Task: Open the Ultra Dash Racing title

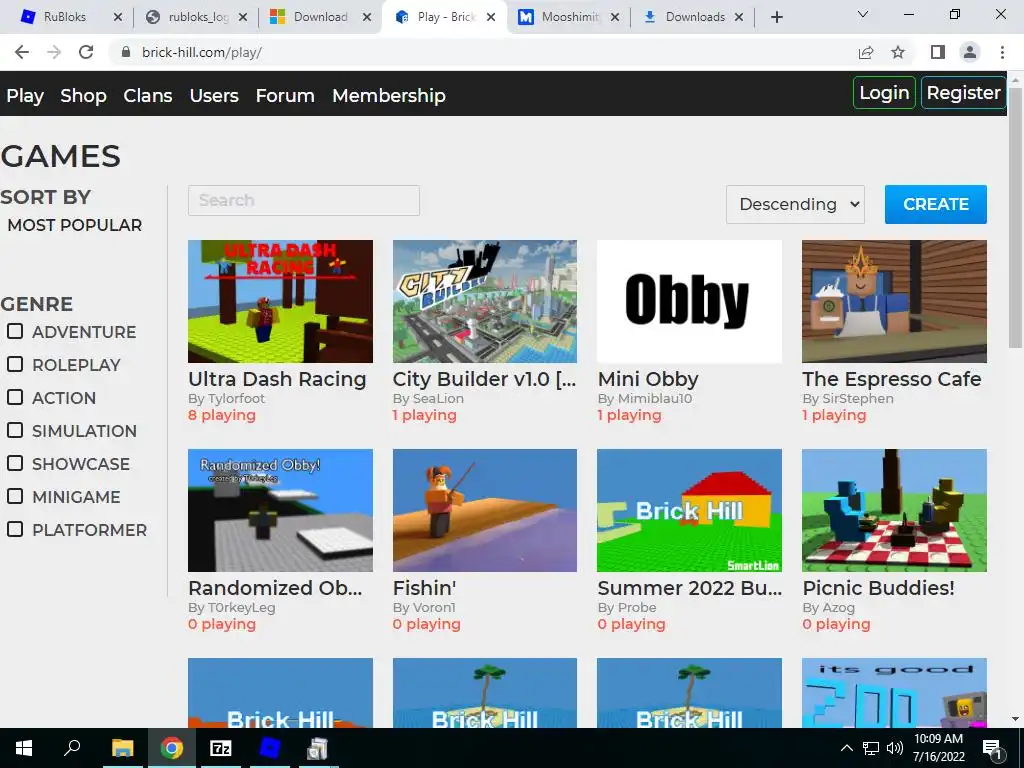Action: pyautogui.click(x=277, y=379)
